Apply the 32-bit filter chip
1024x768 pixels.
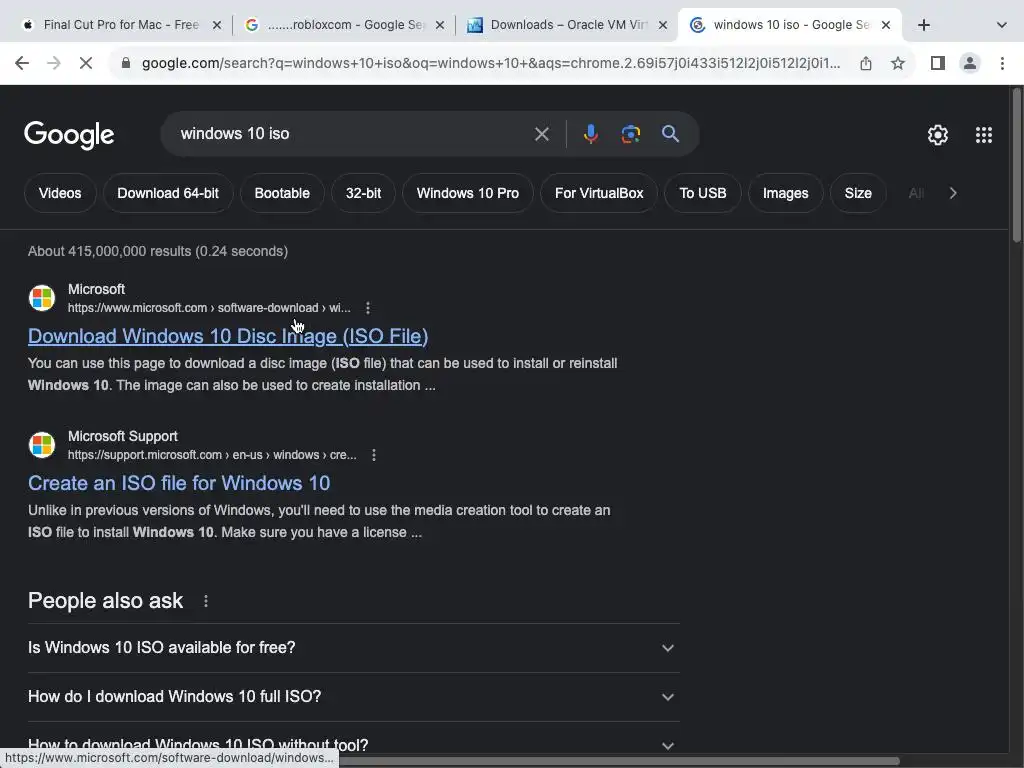click(x=363, y=193)
